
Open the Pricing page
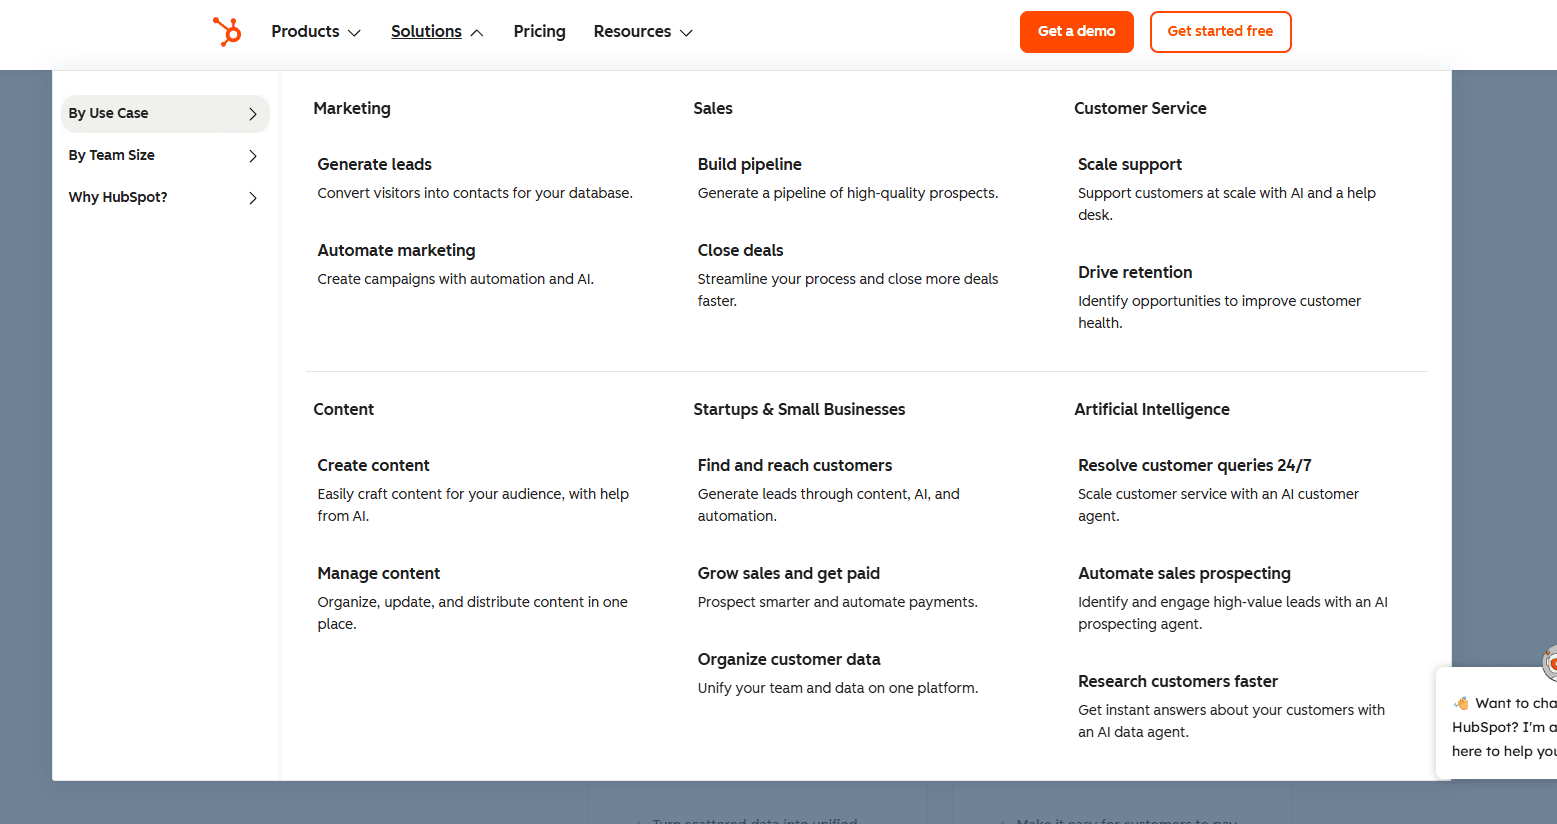coord(539,32)
